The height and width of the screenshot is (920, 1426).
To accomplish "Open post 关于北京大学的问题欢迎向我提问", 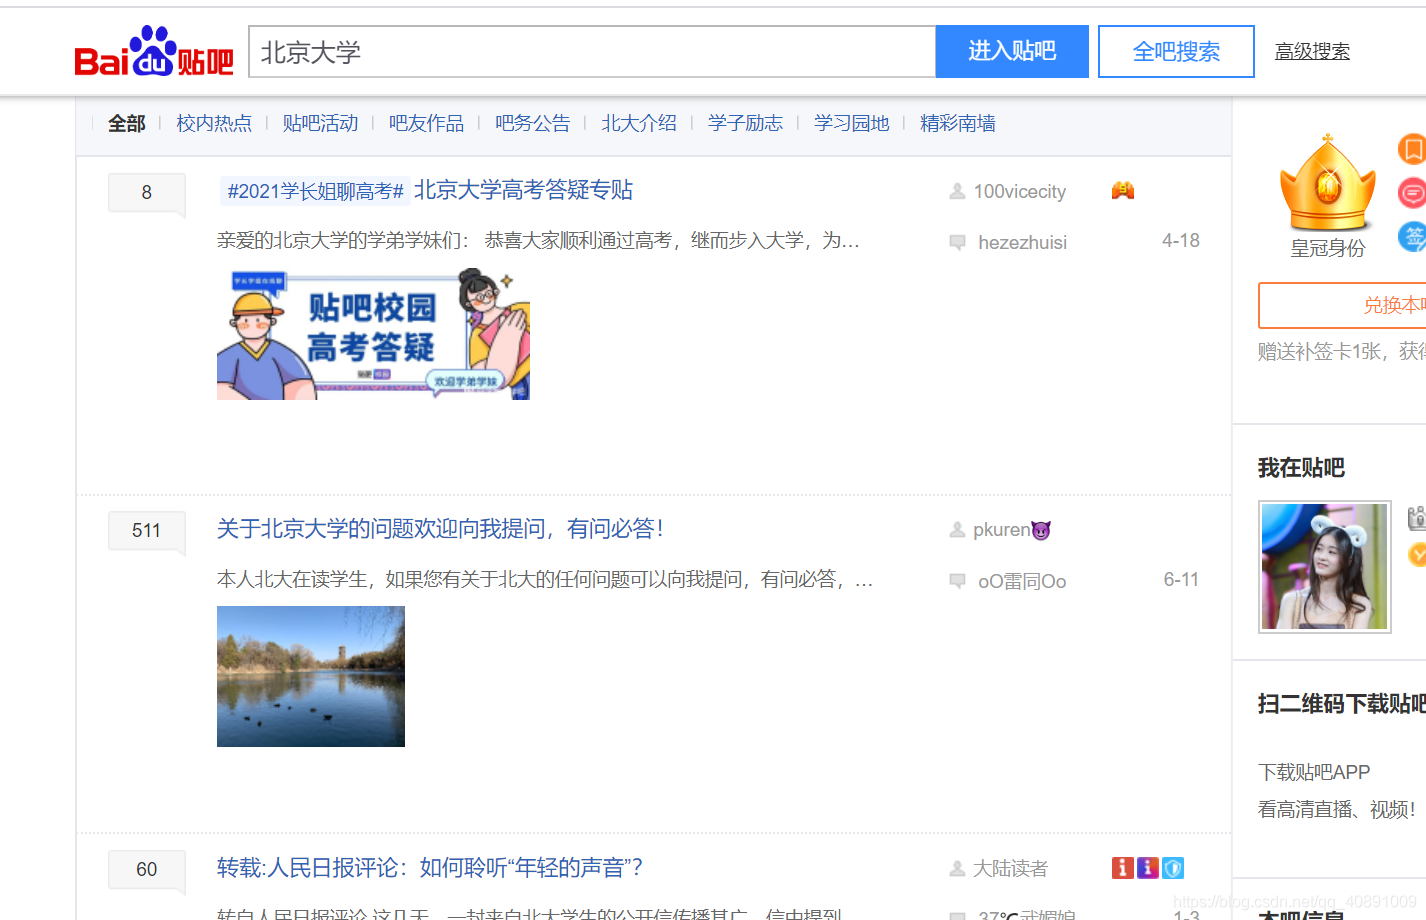I will [440, 529].
